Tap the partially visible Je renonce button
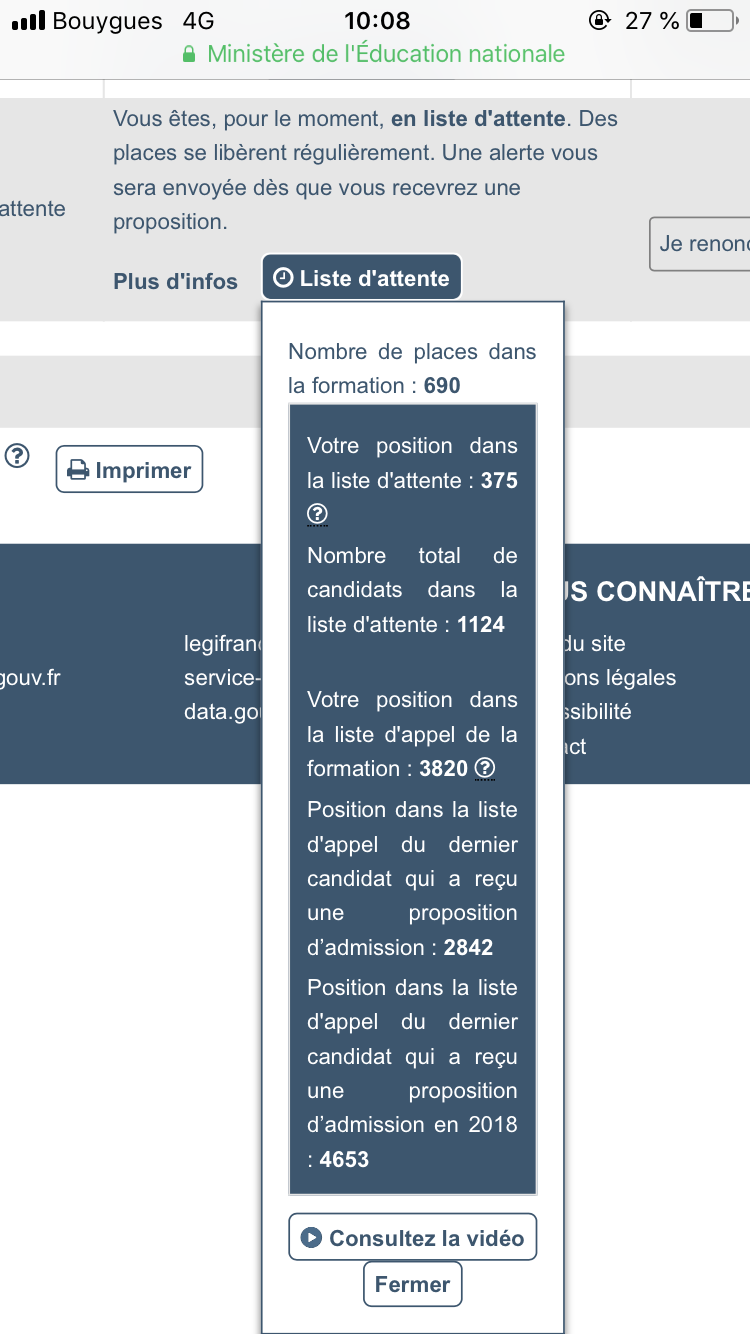 702,244
